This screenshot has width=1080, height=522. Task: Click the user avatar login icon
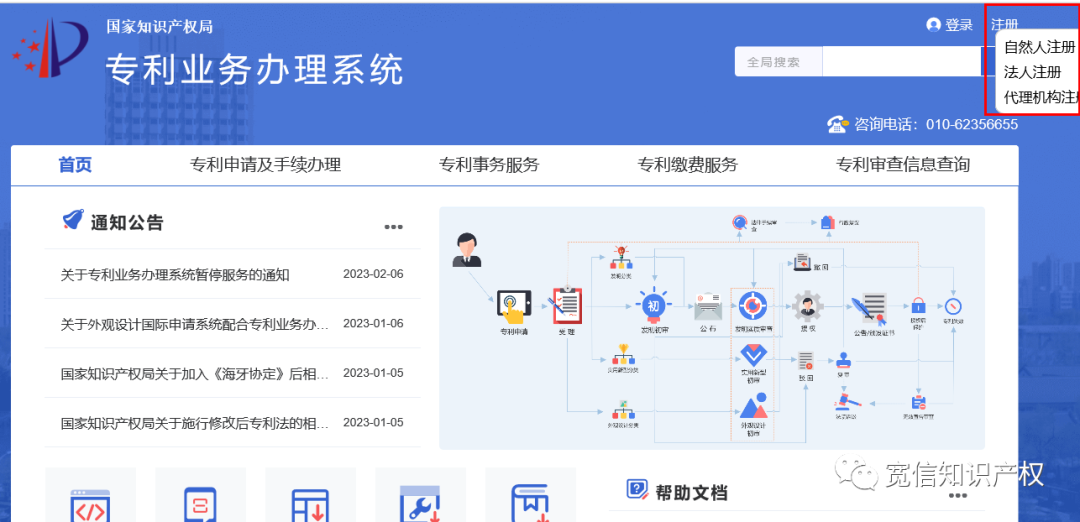point(934,25)
